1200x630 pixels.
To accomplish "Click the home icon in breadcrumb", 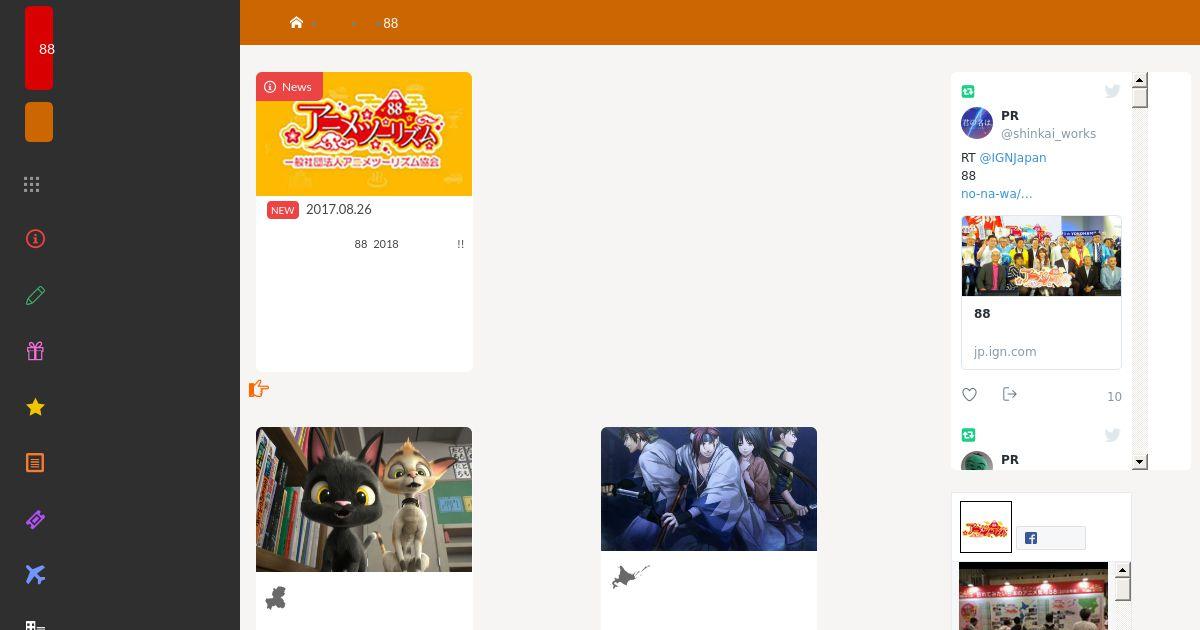I will coord(296,22).
